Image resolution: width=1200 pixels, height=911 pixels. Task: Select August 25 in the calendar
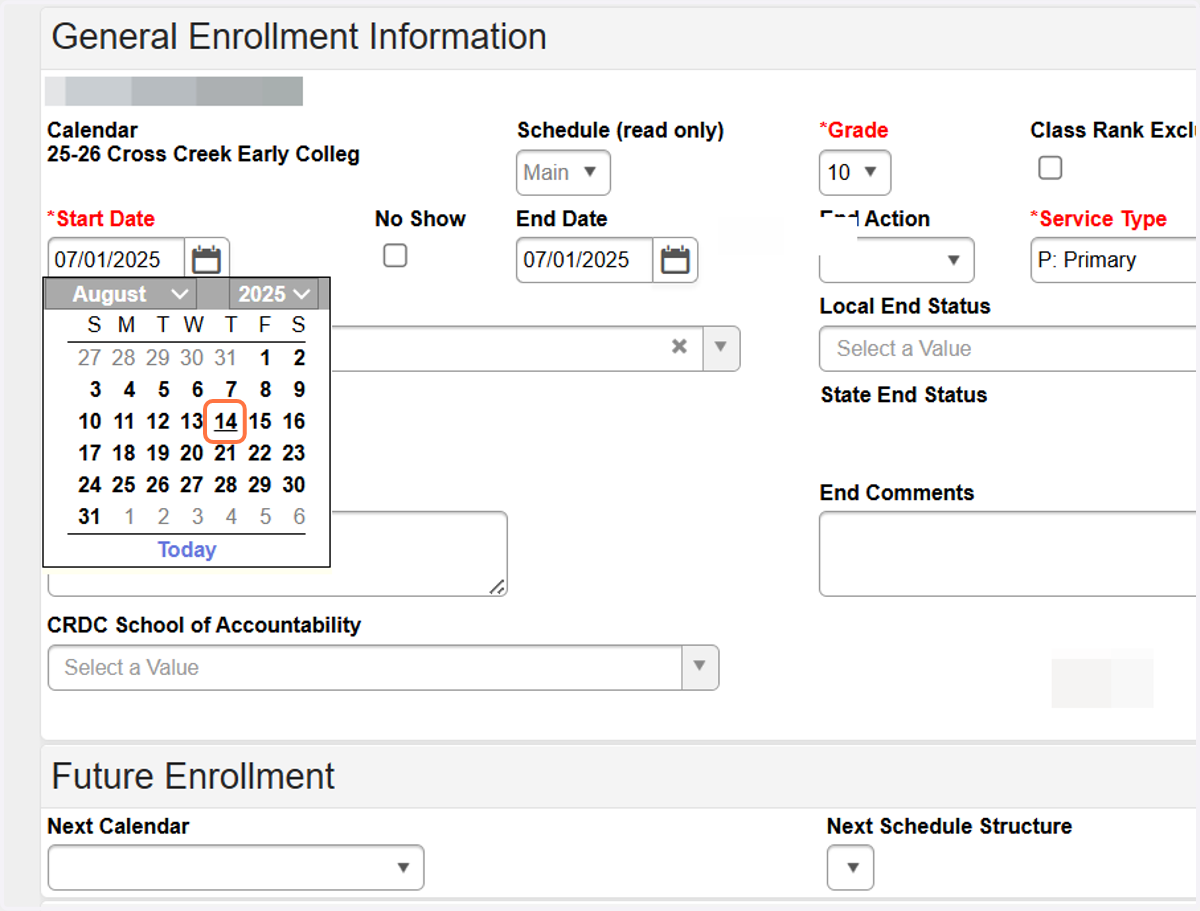(x=124, y=485)
